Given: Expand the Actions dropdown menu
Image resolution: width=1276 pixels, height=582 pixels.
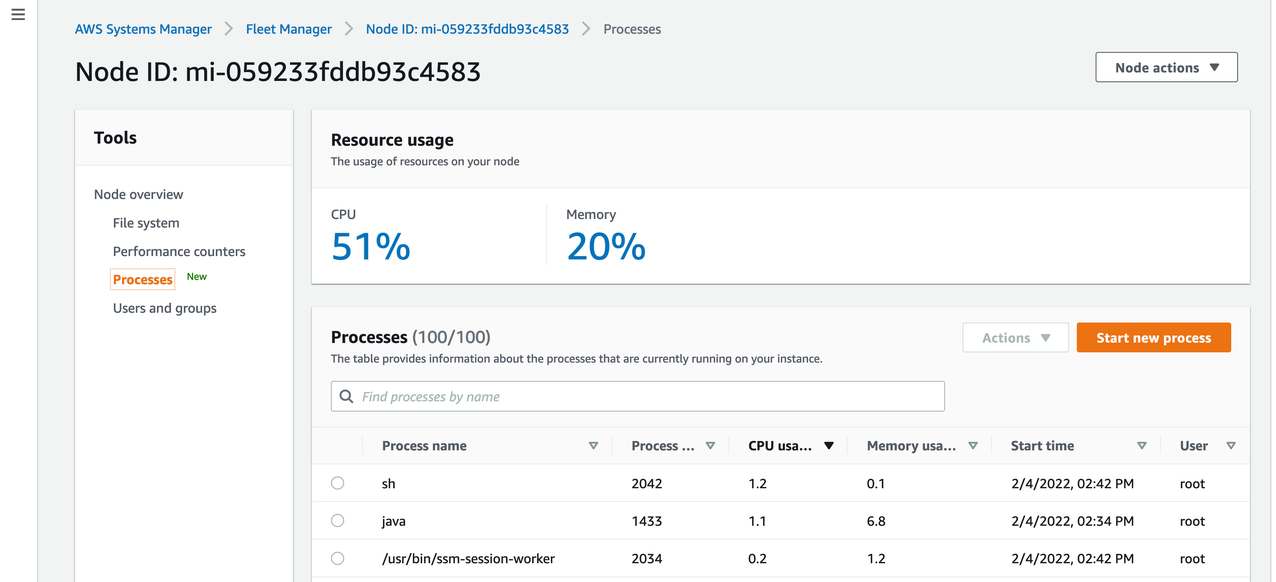Looking at the screenshot, I should (1015, 338).
